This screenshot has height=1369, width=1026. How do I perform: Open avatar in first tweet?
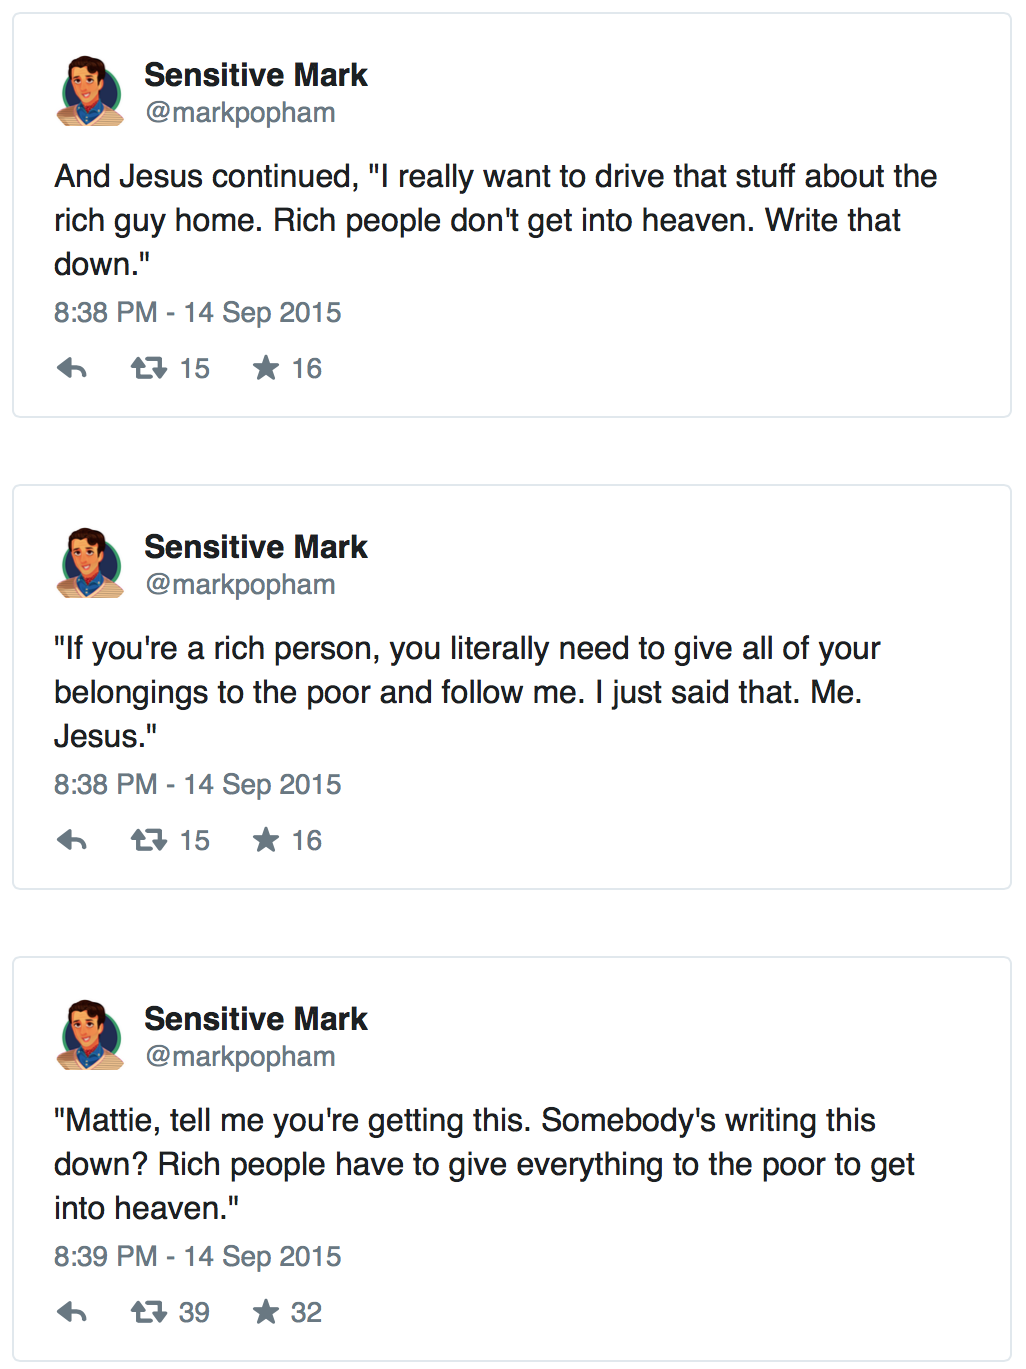(90, 91)
